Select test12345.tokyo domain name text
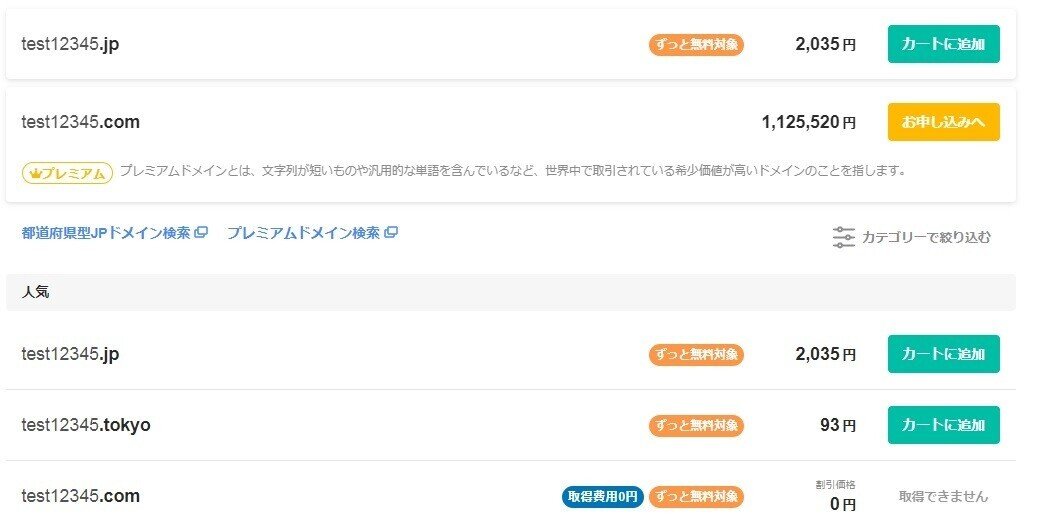Screen dimensions: 1052x519 [x=86, y=425]
